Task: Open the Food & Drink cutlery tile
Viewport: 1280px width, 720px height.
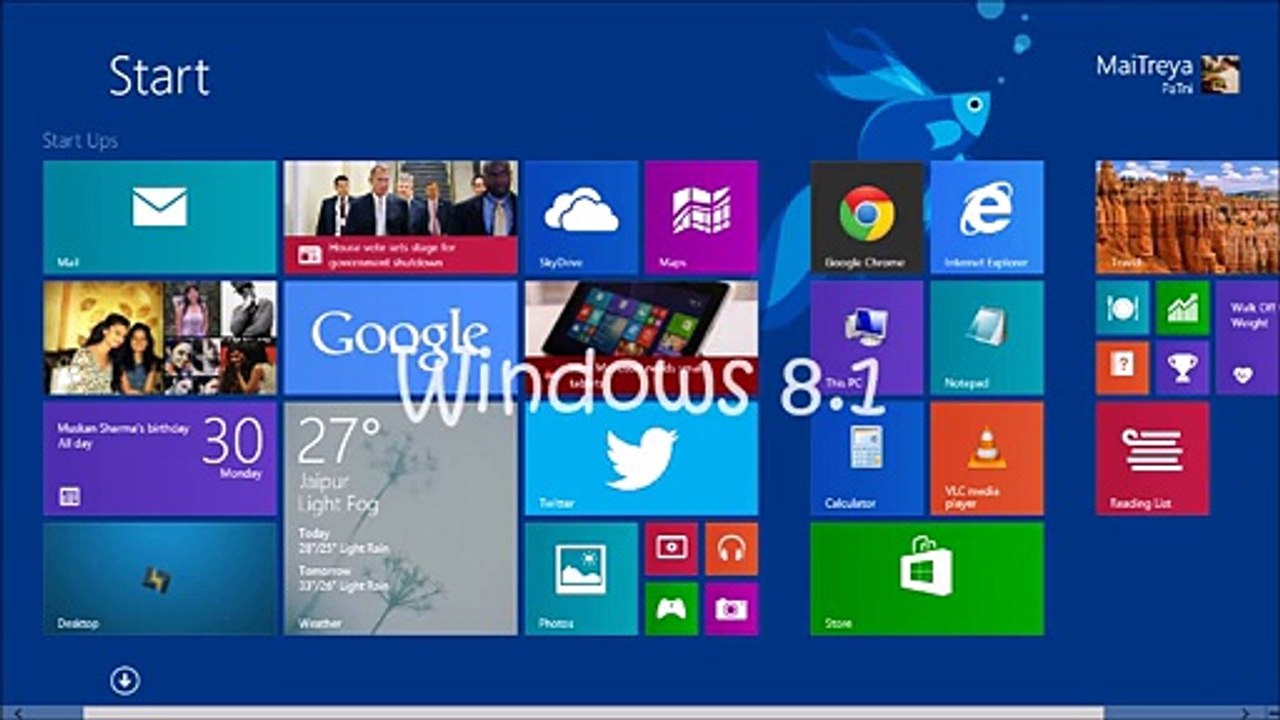Action: pyautogui.click(x=1122, y=308)
